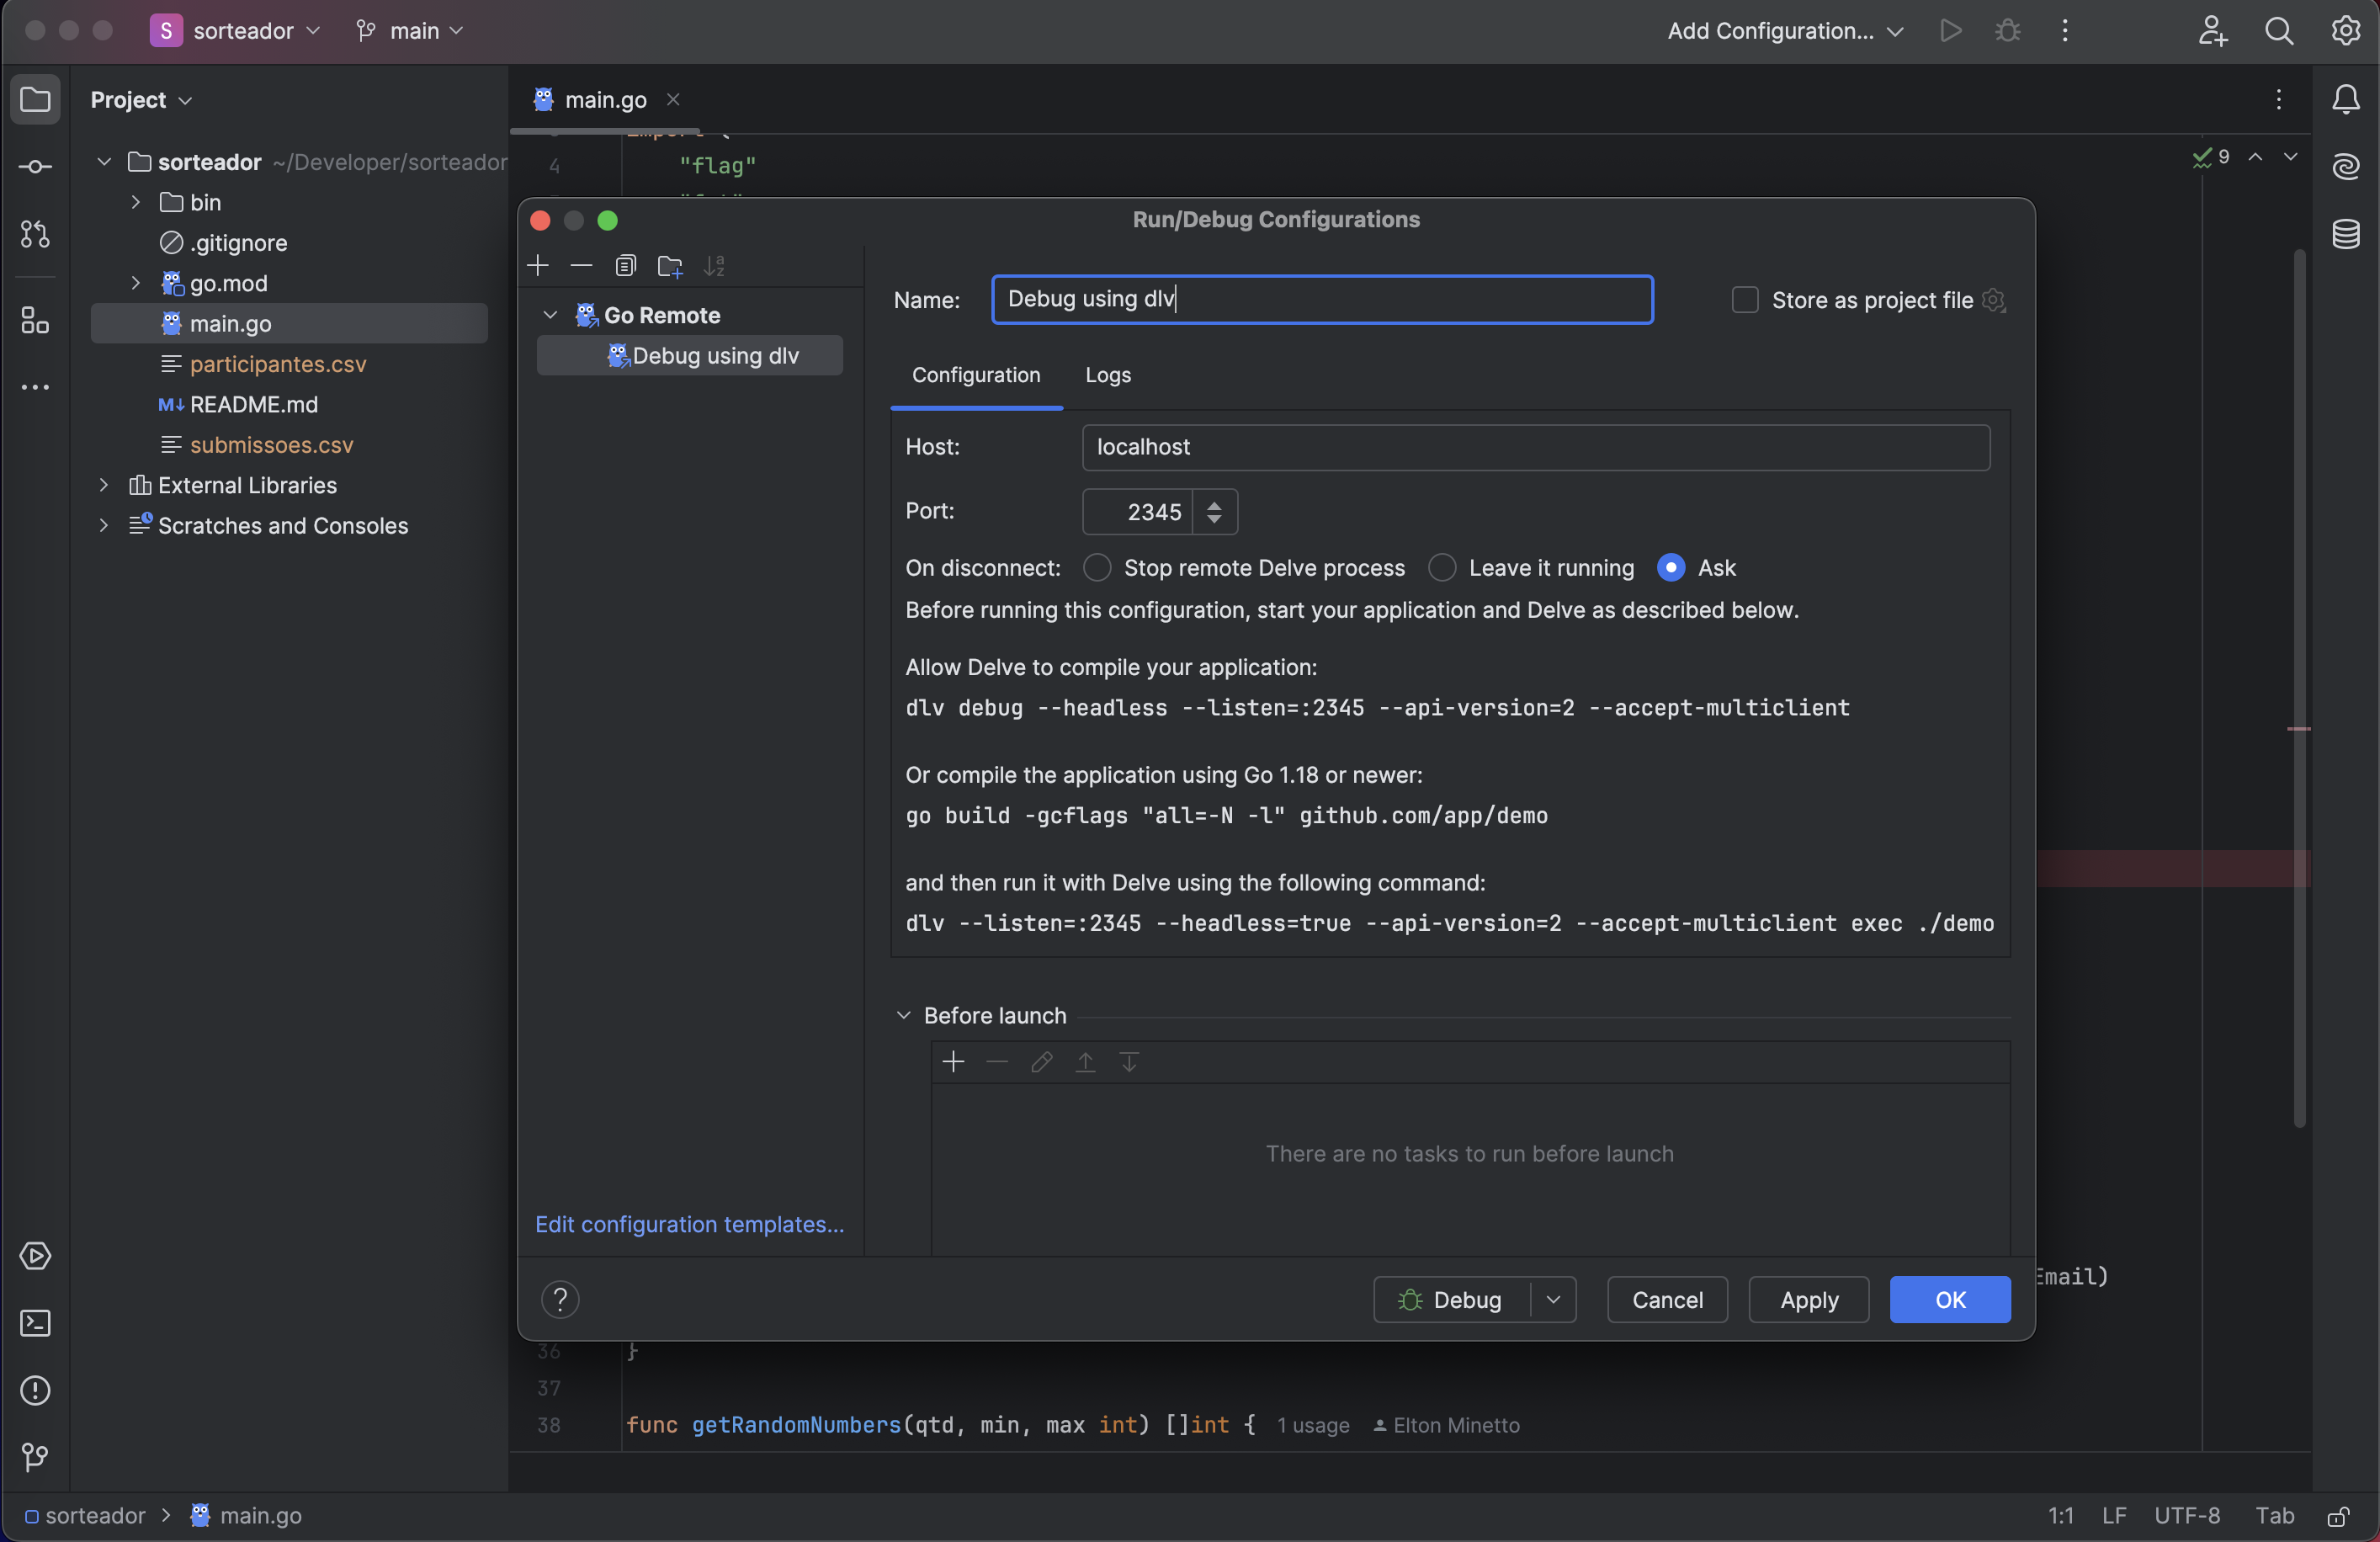This screenshot has width=2380, height=1542.
Task: Open the Pull Requests tool window
Action: 35,234
